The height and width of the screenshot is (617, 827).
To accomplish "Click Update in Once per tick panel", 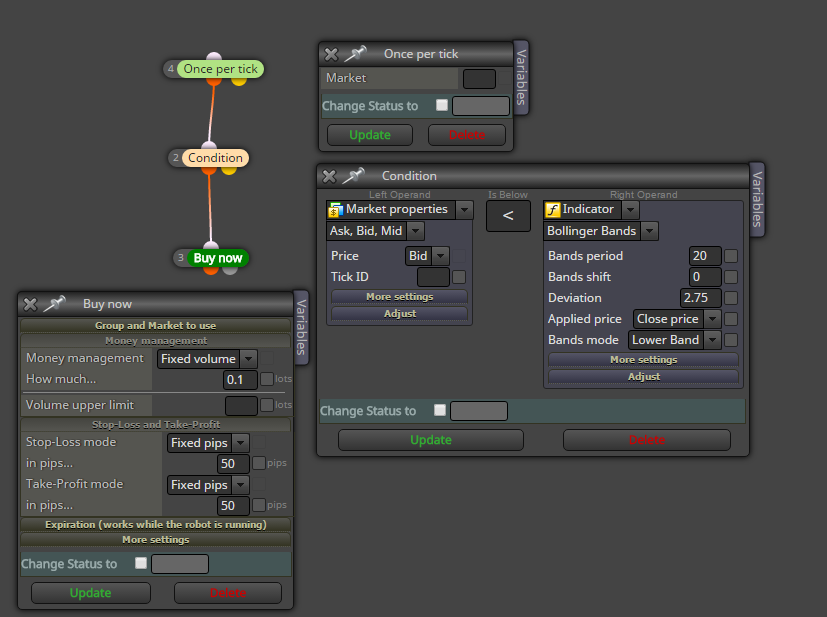I will coord(370,135).
